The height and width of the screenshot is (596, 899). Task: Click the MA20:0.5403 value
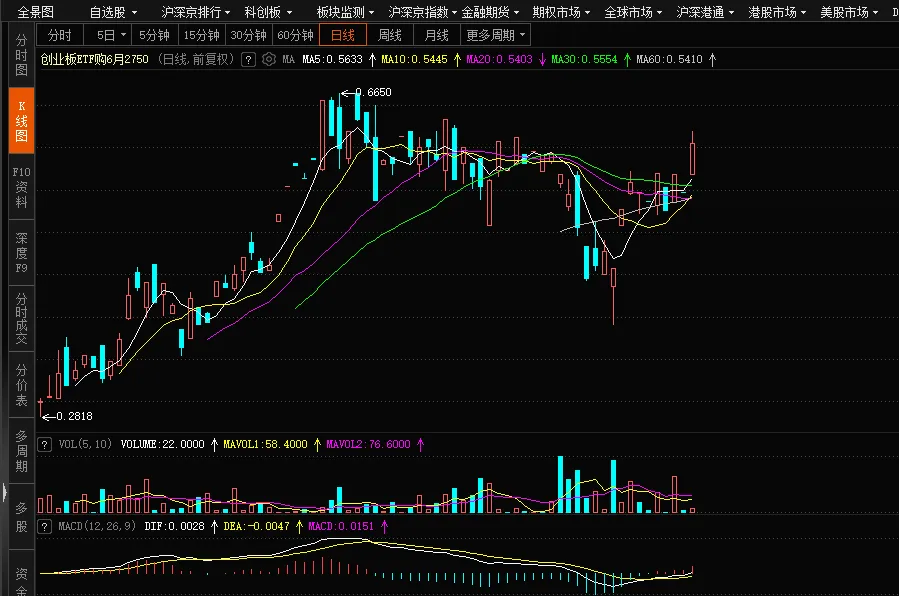[x=499, y=59]
